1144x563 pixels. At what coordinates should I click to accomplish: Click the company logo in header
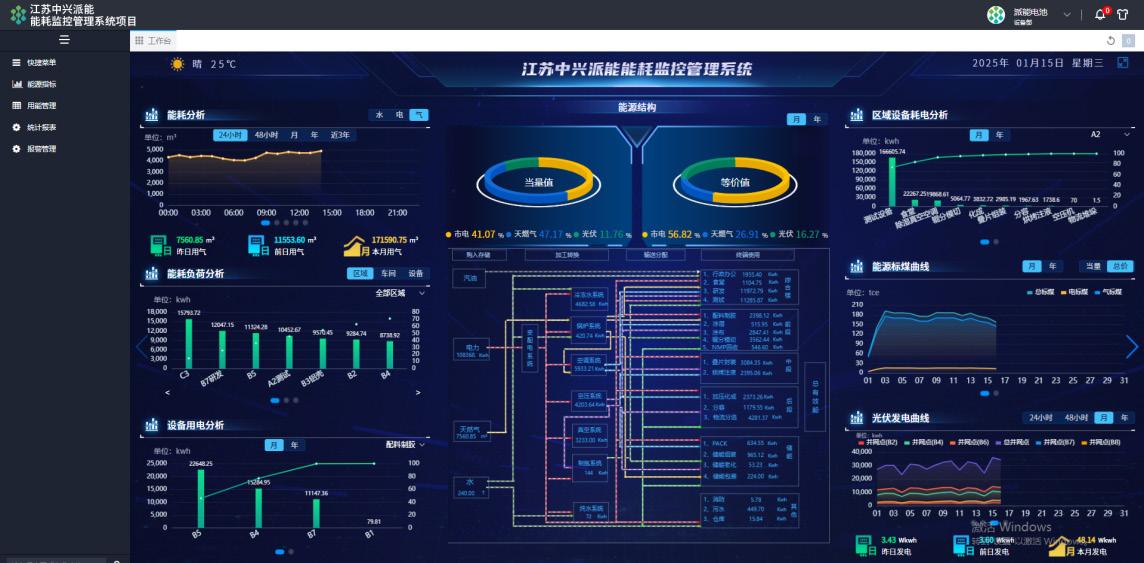click(18, 15)
